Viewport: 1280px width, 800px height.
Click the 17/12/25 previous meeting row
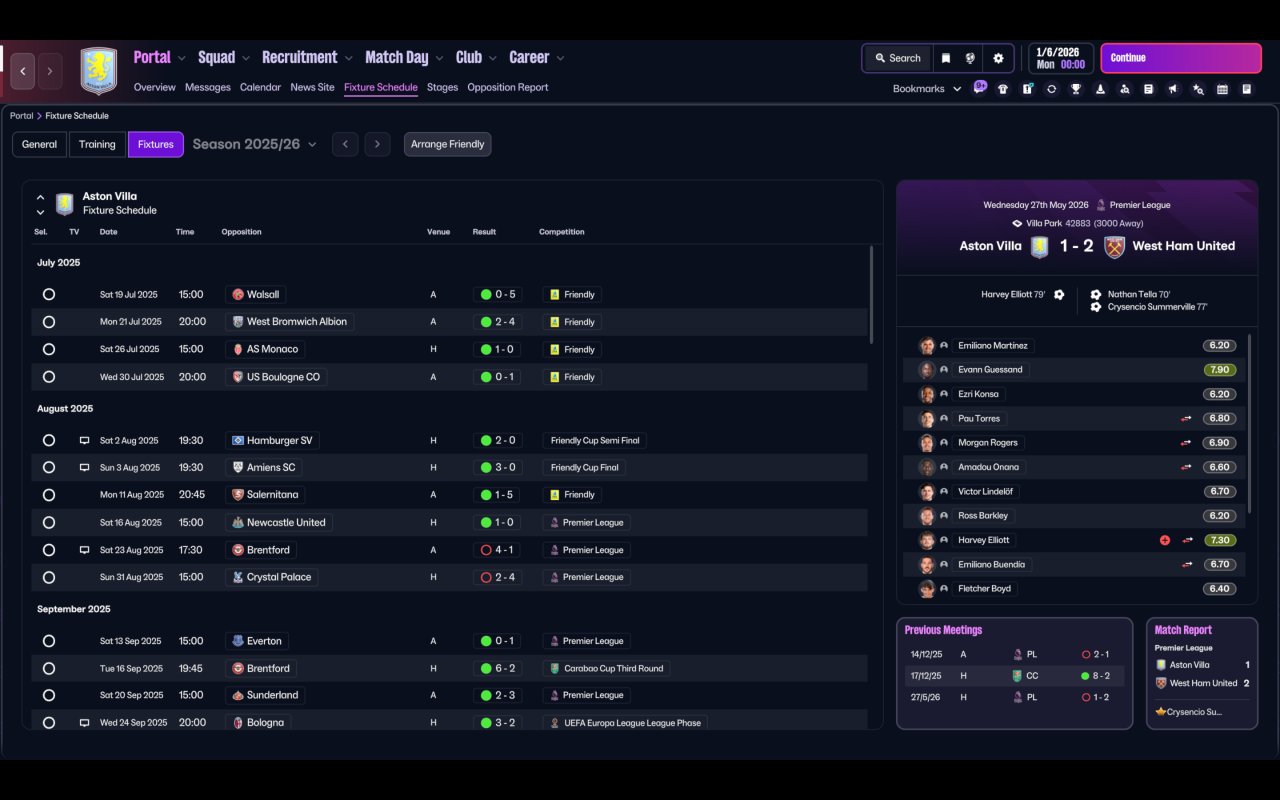[1014, 676]
